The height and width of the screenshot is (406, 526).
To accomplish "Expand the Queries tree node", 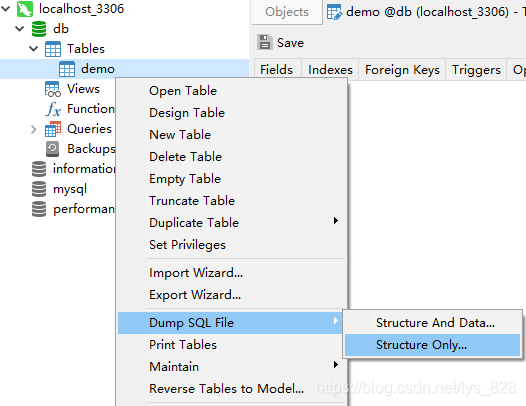I will coord(34,129).
